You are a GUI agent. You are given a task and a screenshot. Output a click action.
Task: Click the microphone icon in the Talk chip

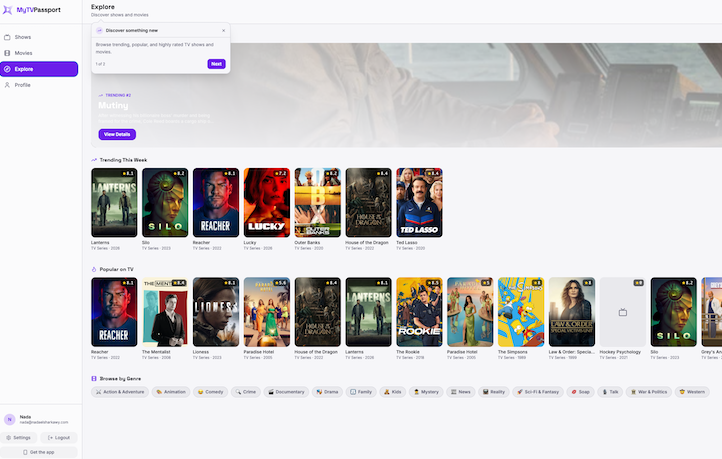point(605,392)
